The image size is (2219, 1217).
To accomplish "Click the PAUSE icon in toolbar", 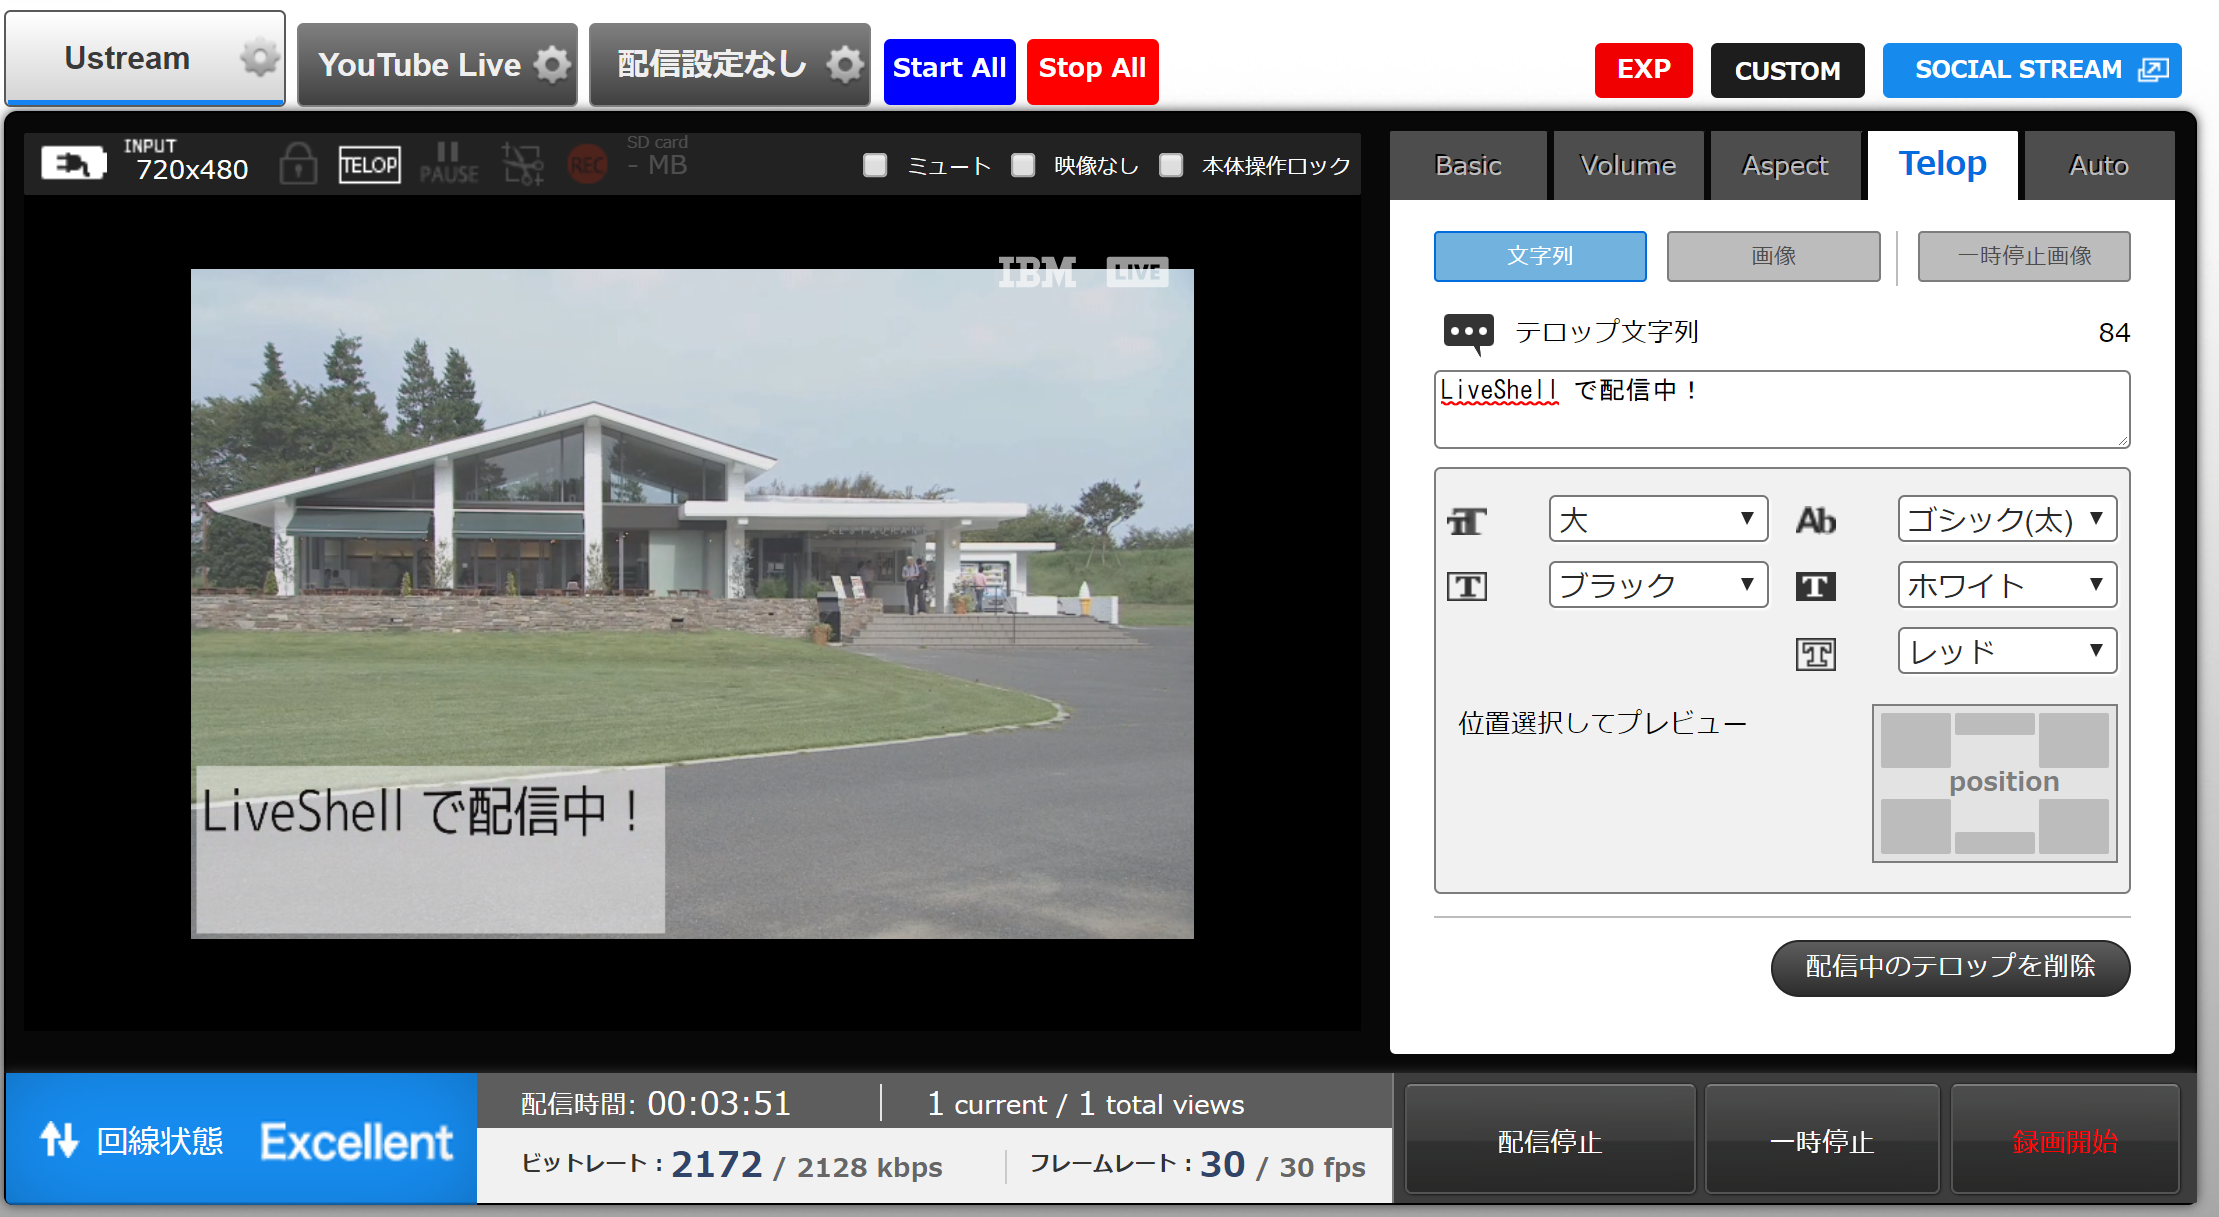I will tap(448, 163).
